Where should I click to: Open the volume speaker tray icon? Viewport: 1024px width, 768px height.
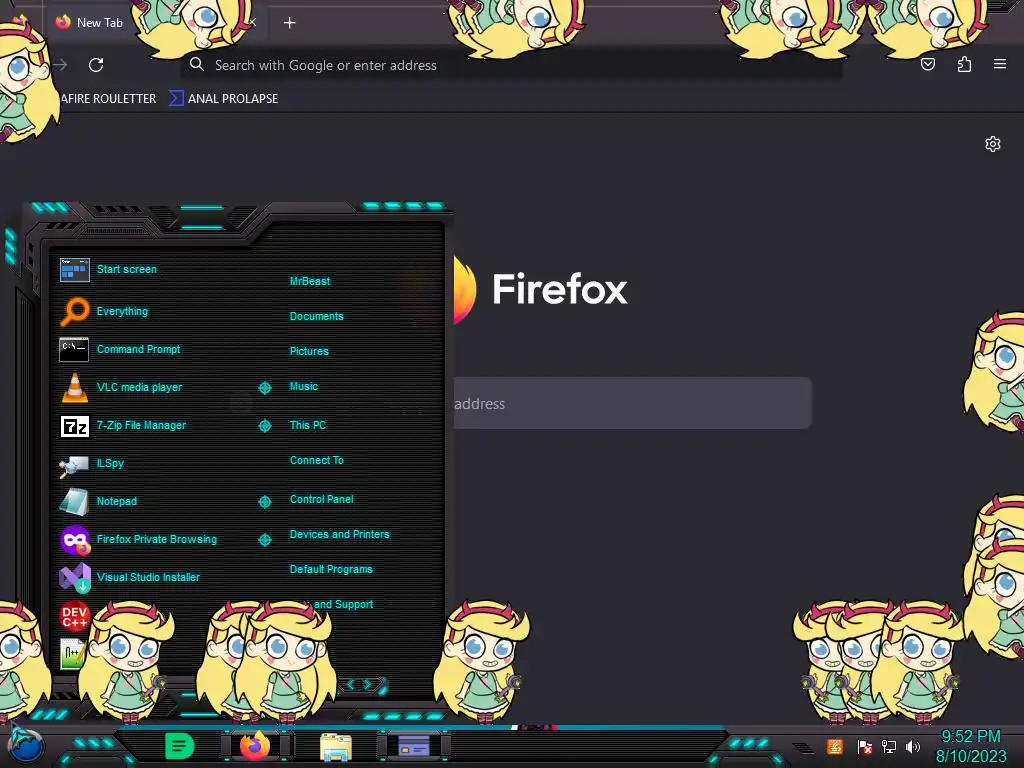[912, 746]
